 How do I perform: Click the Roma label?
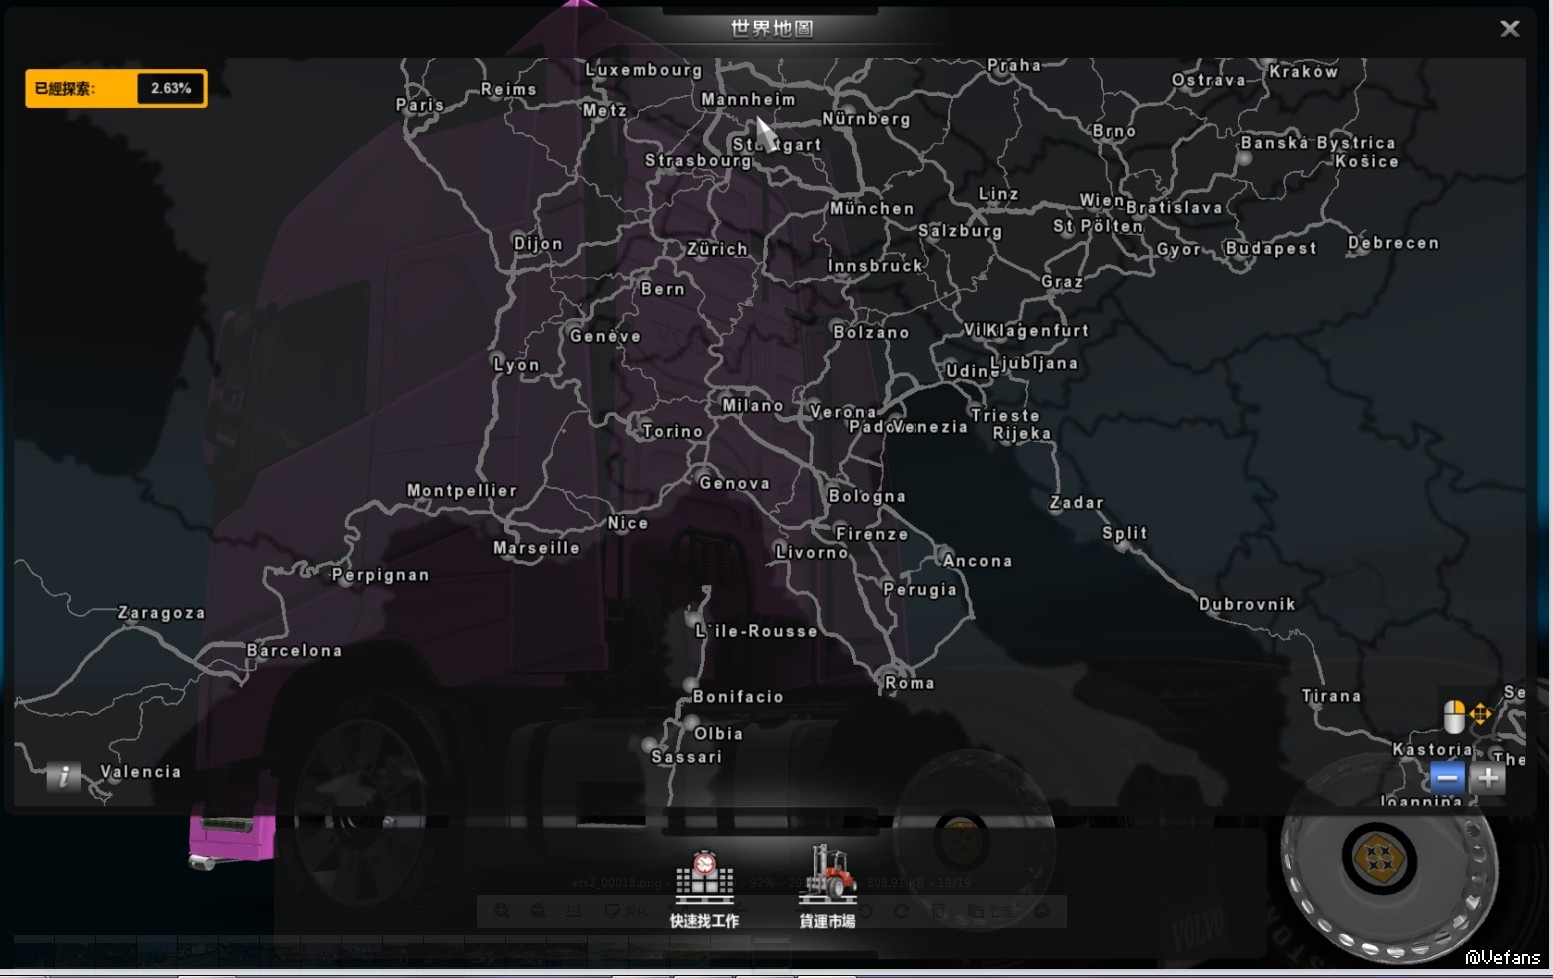tap(910, 683)
